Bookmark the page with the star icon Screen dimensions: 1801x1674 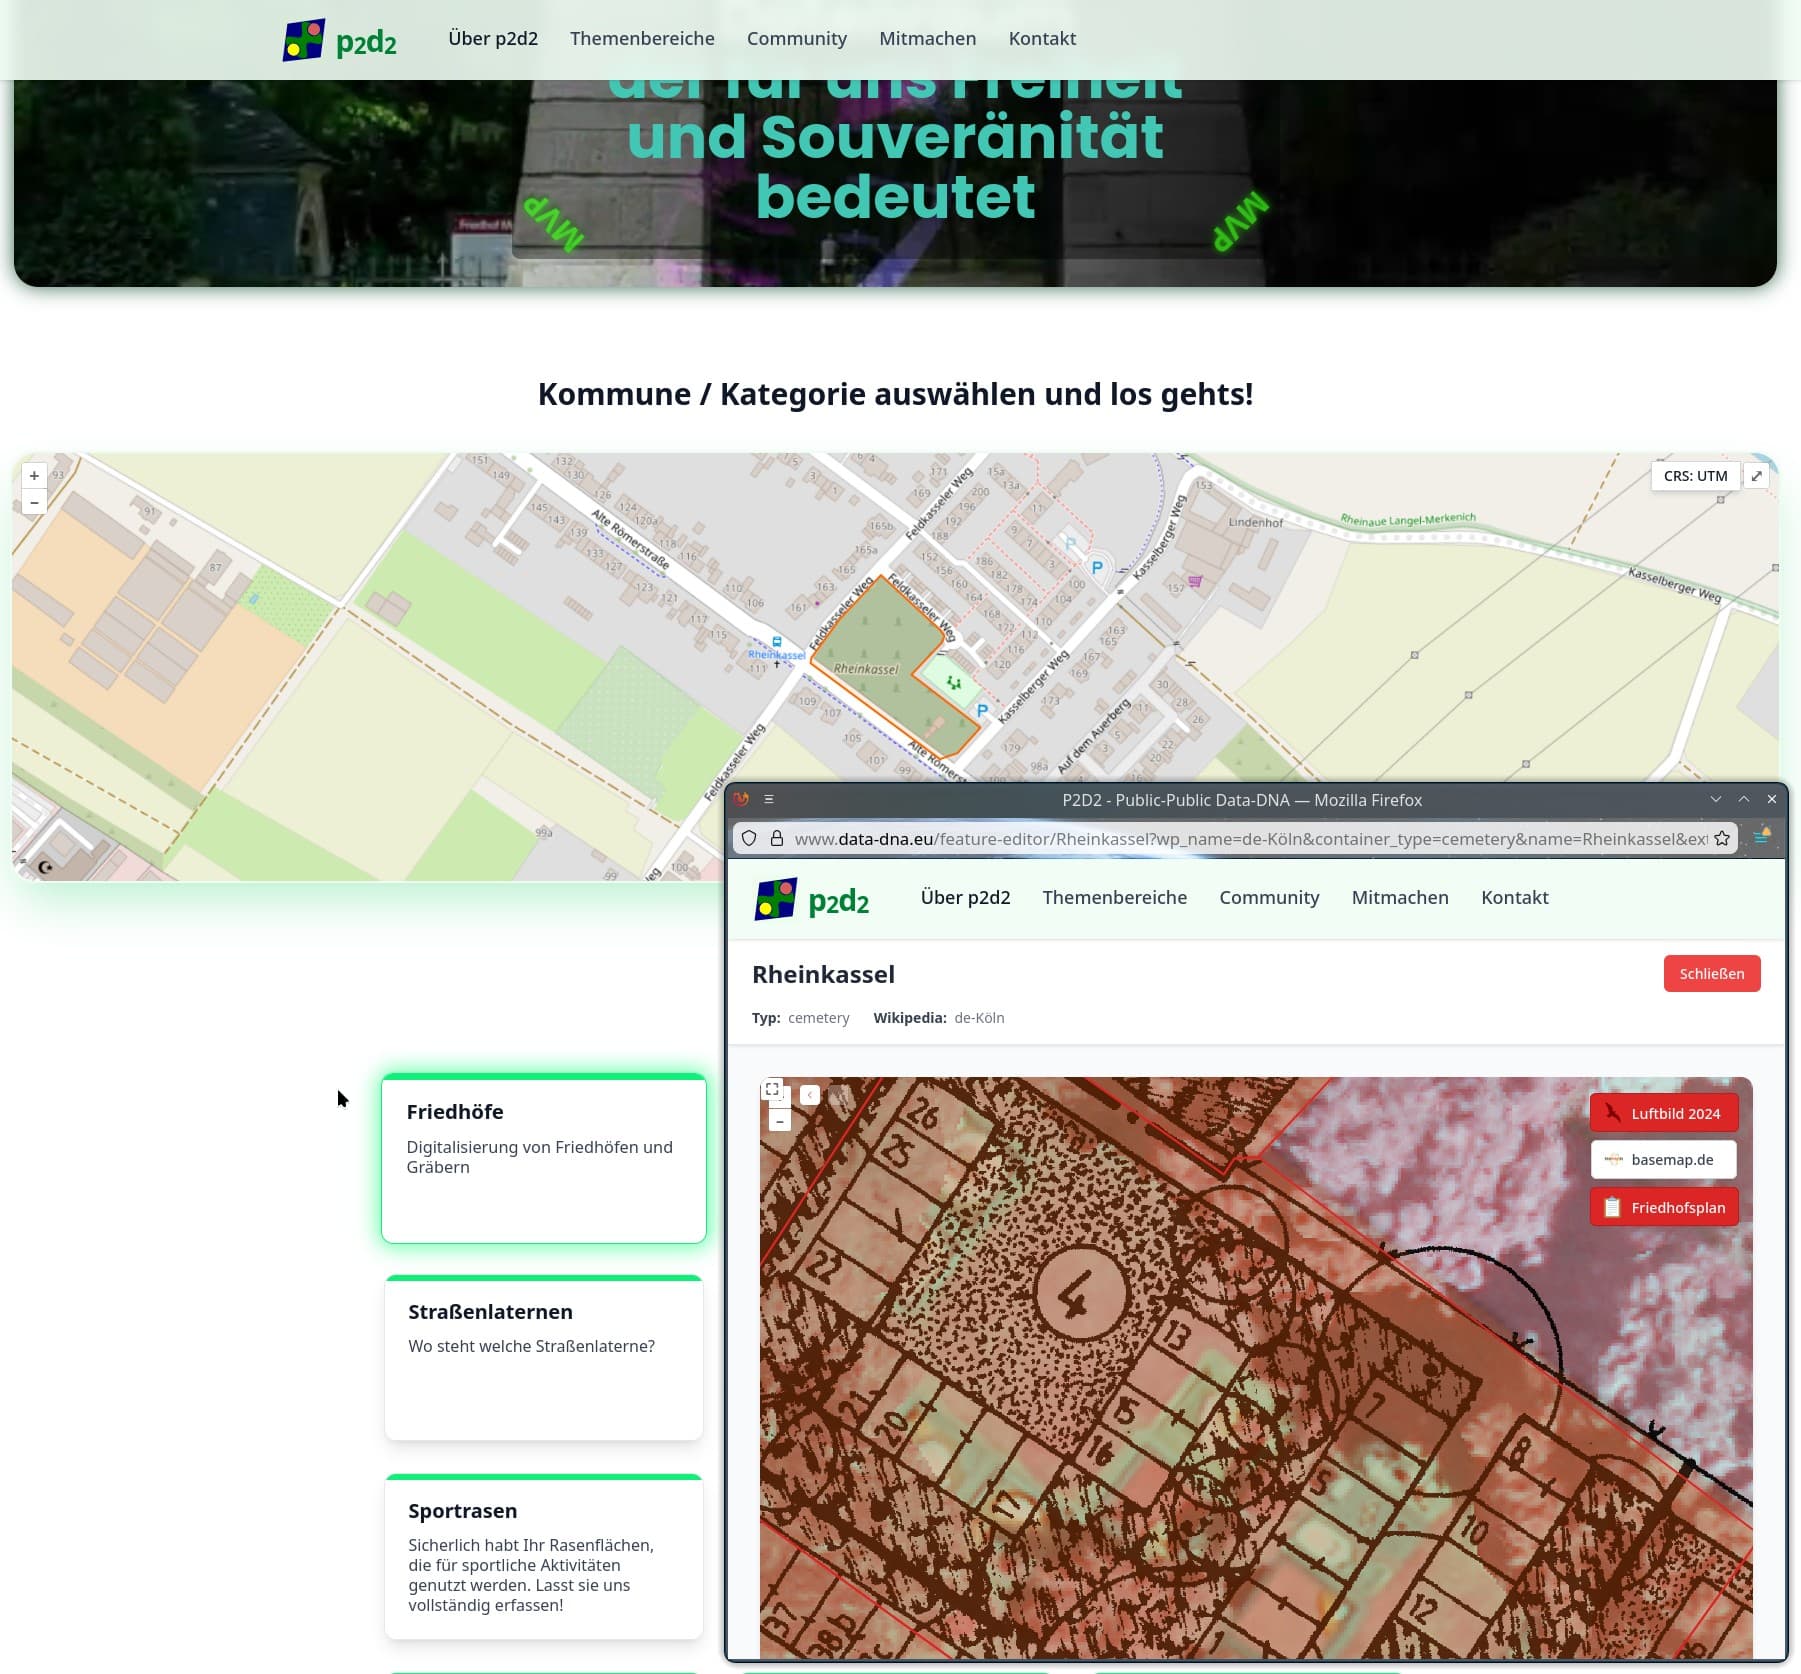click(1722, 839)
